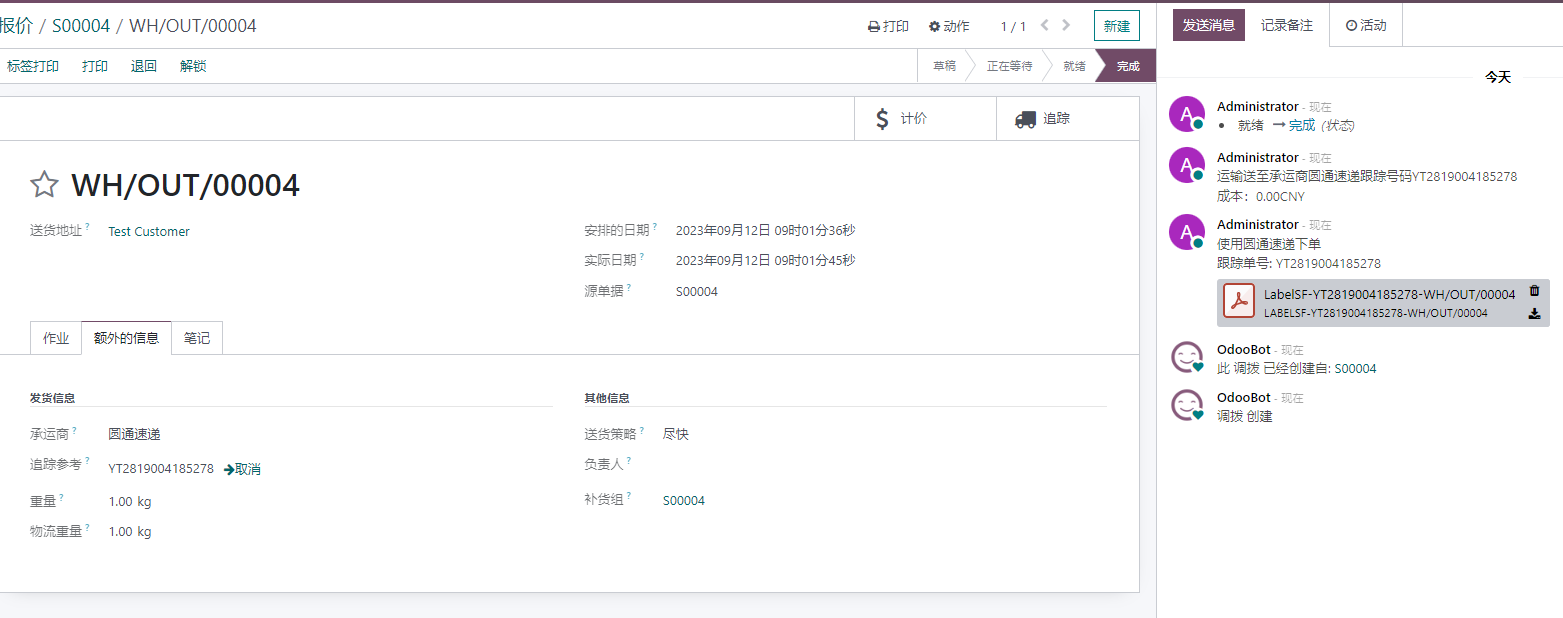
Task: Click the 打印 printer menu at top
Action: click(x=888, y=26)
